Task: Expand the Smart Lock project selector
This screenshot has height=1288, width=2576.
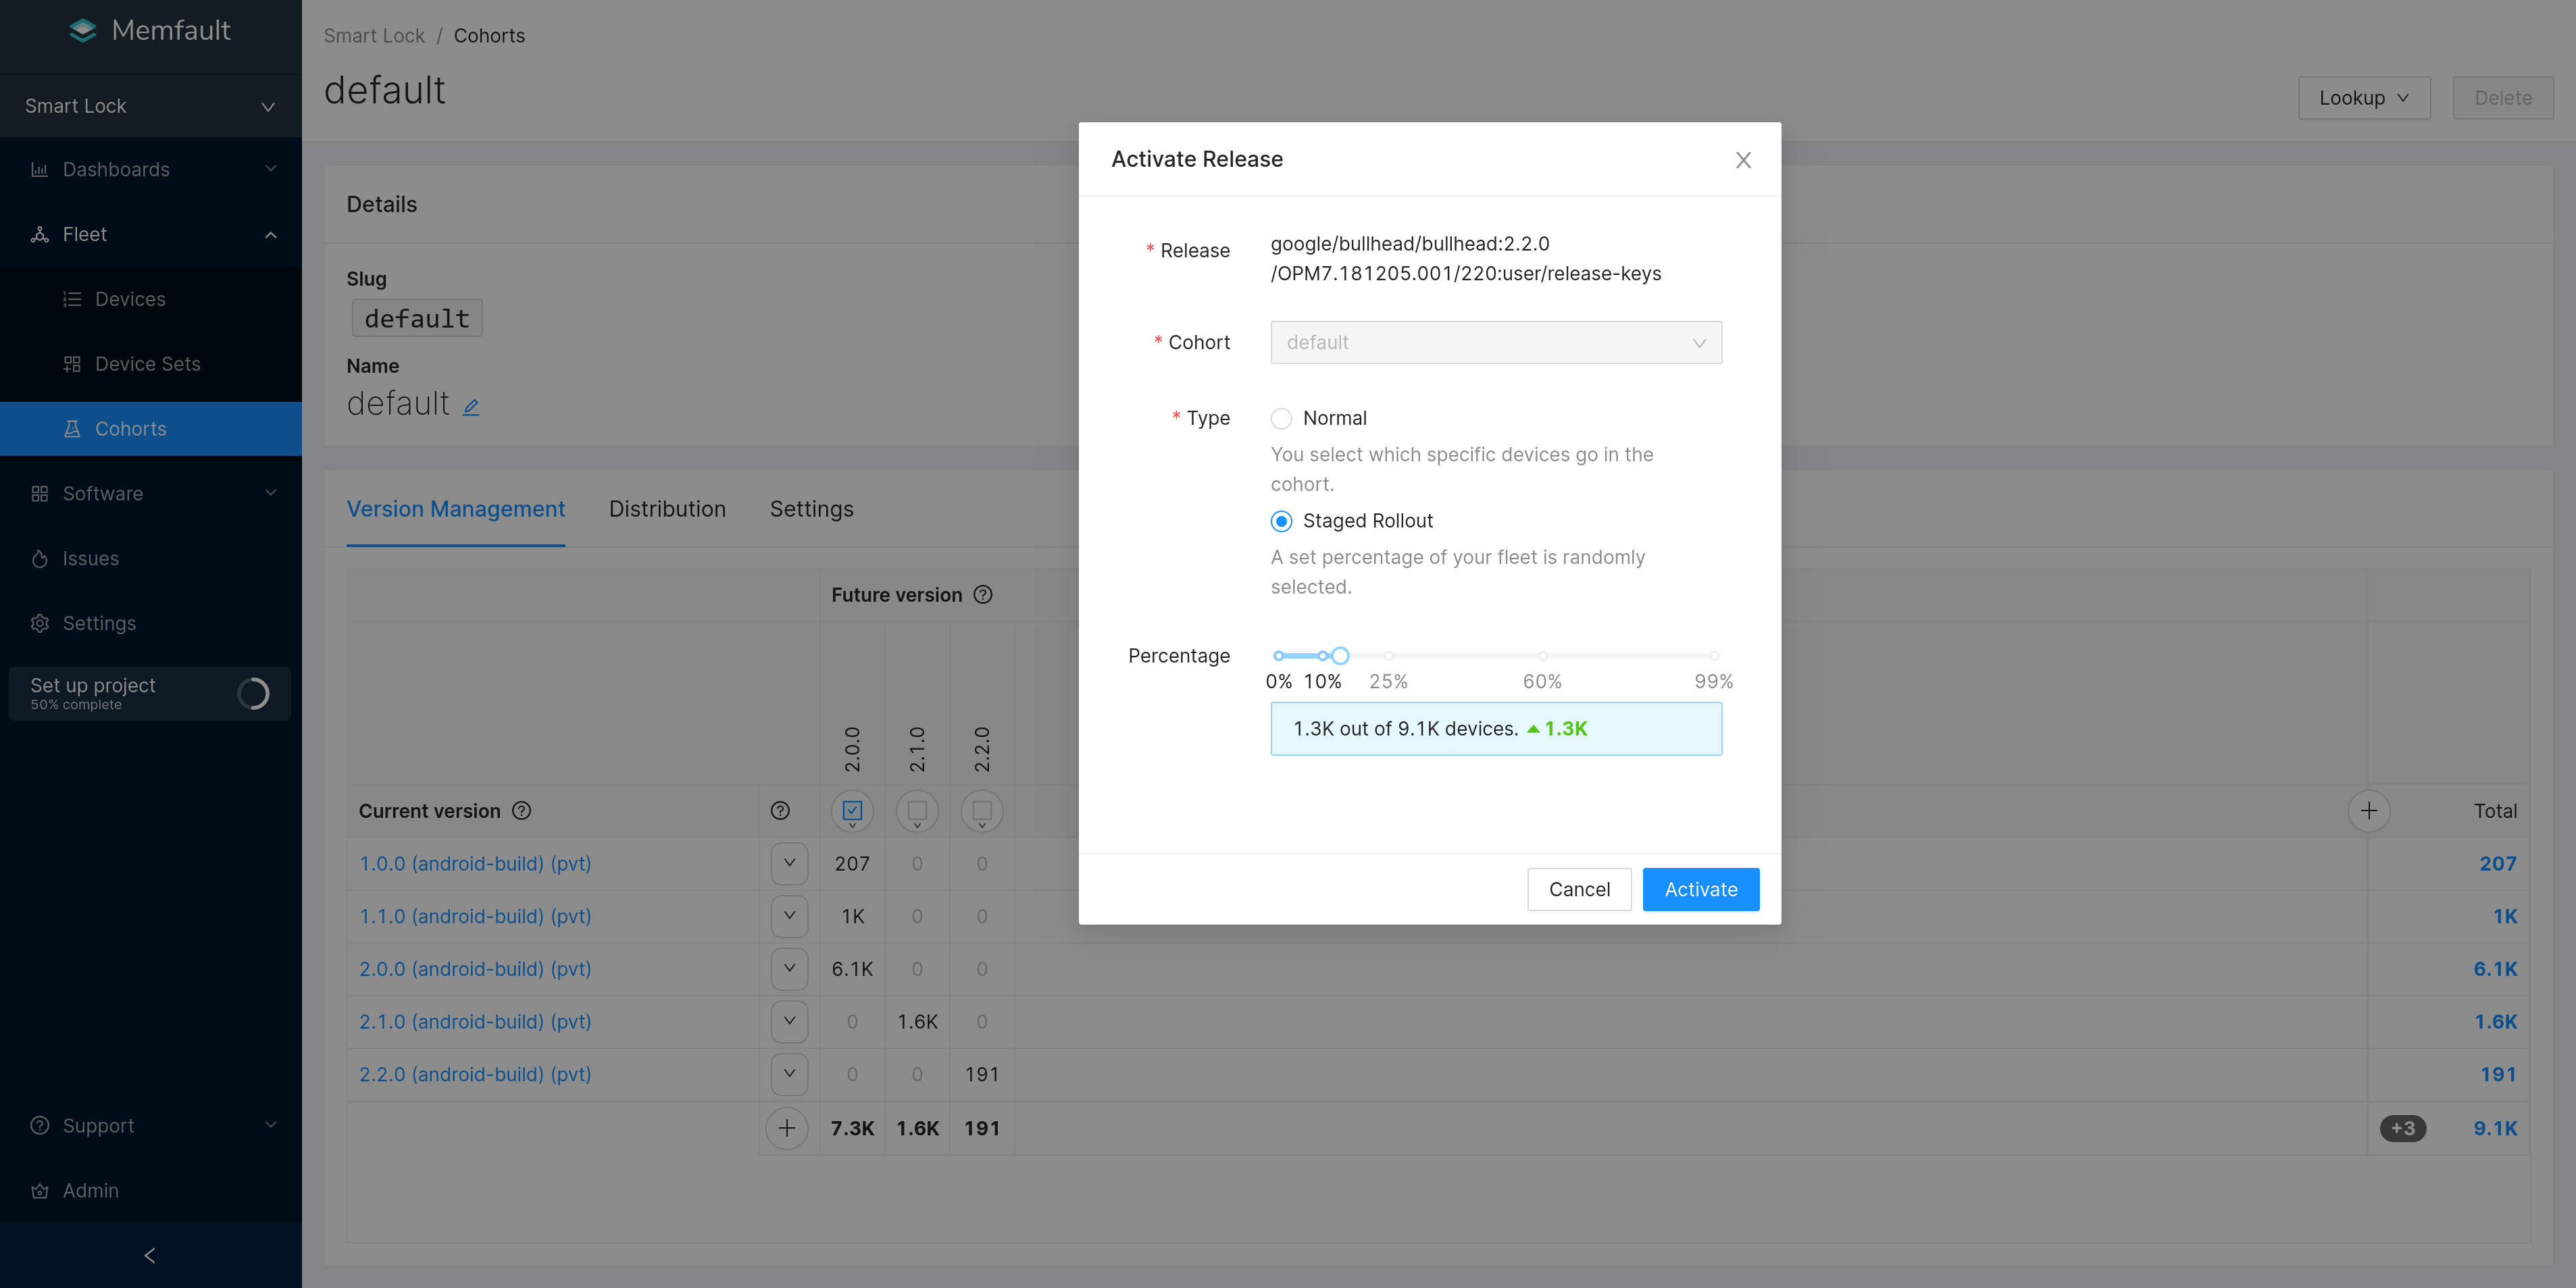Action: point(150,106)
